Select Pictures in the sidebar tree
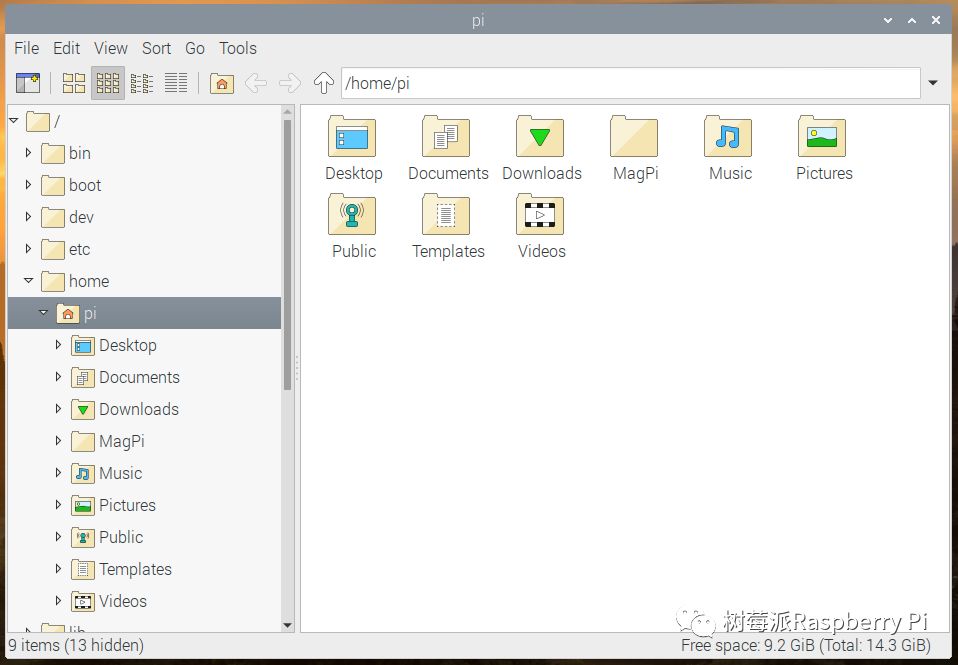 (127, 505)
